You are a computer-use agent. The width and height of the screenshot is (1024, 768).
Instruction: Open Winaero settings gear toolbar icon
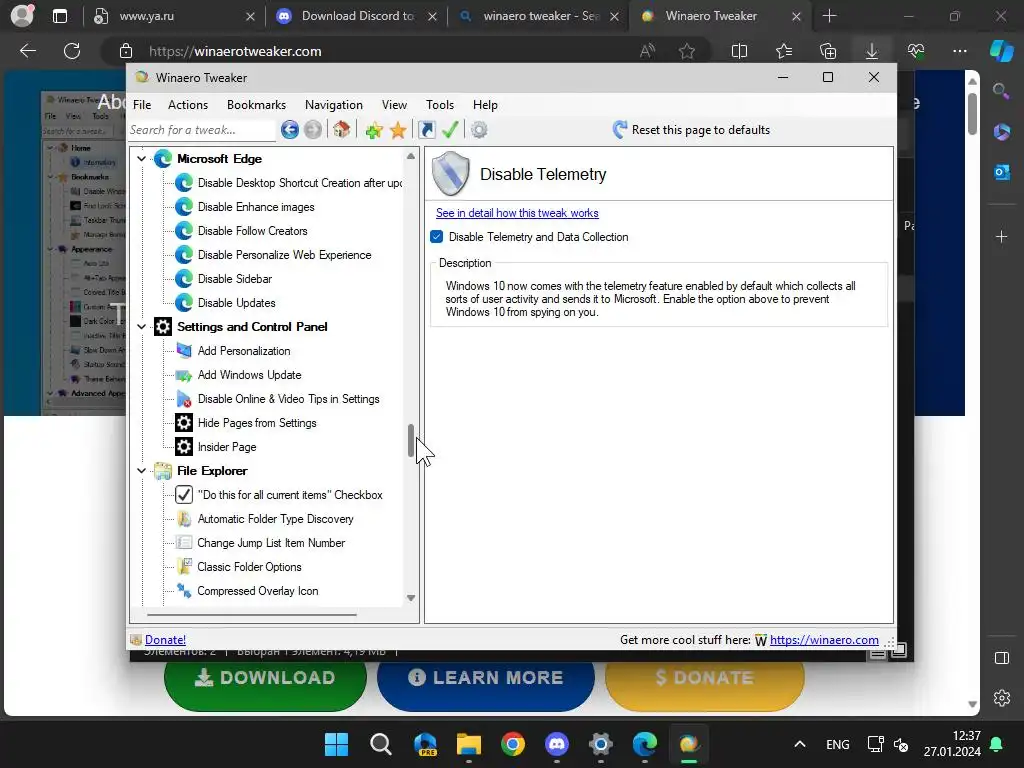[479, 130]
